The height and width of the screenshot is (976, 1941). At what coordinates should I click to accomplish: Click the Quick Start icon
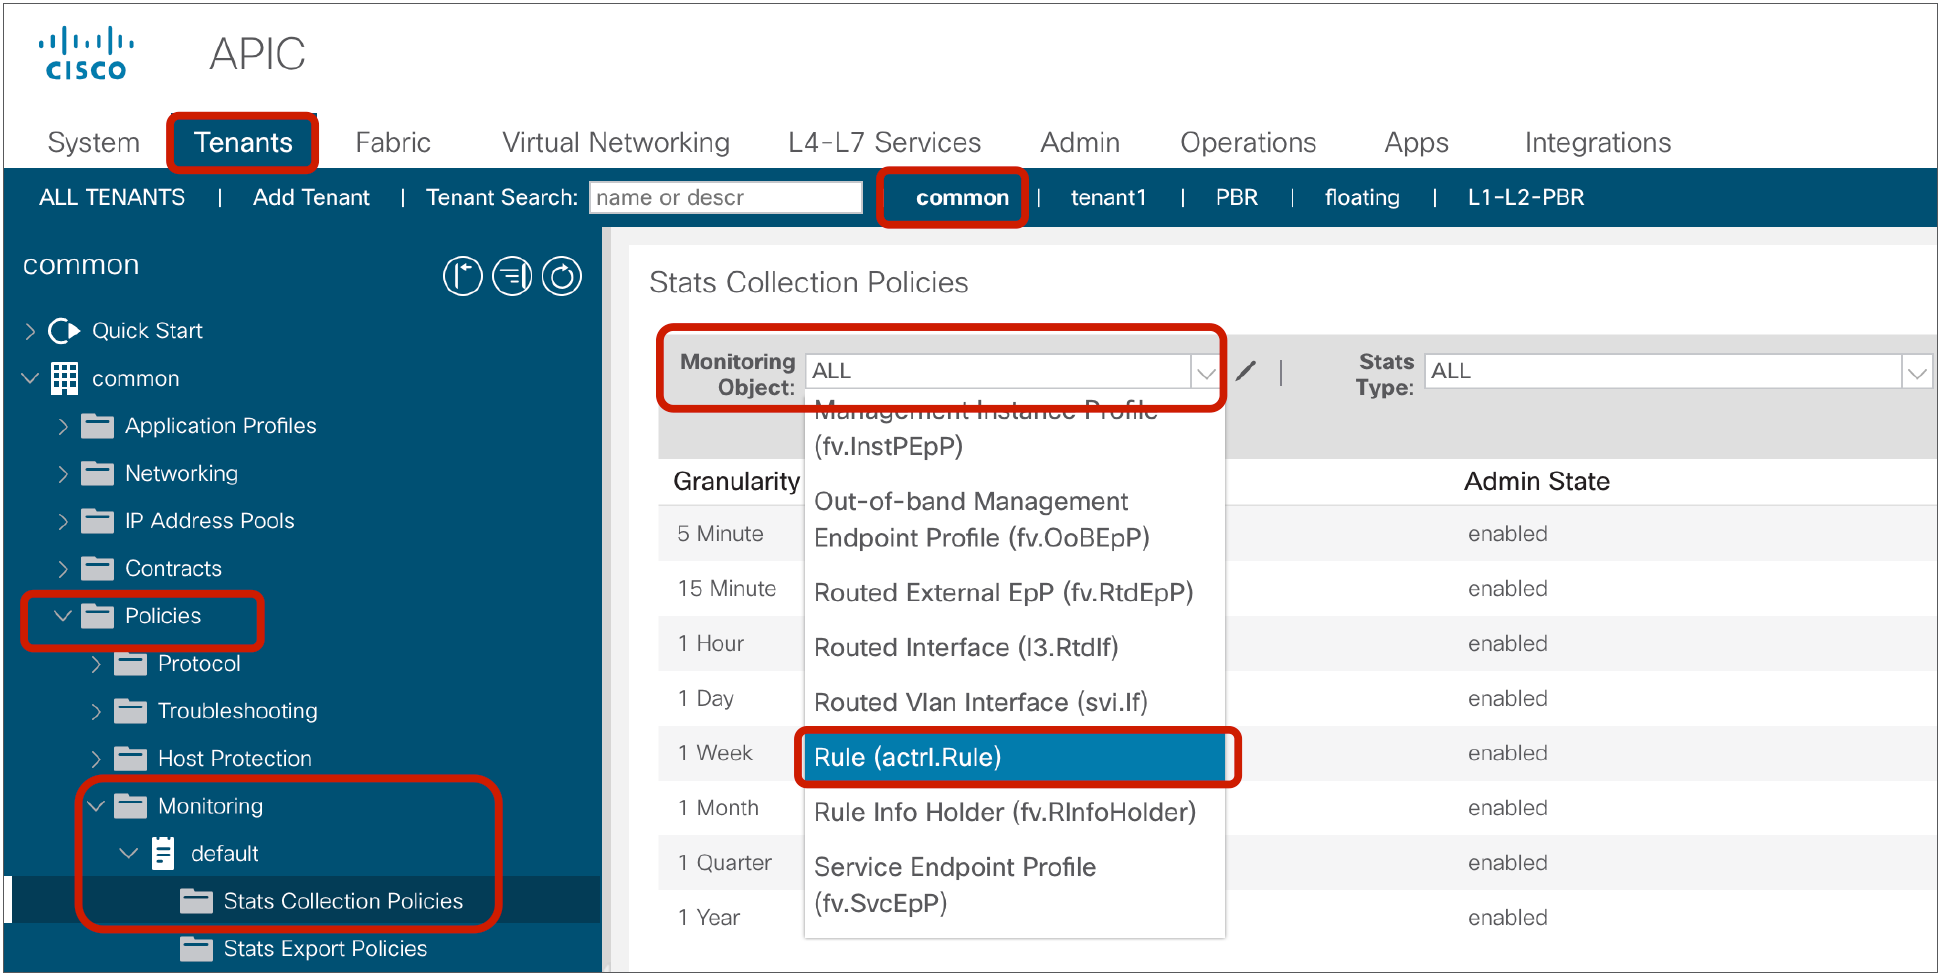pos(64,331)
